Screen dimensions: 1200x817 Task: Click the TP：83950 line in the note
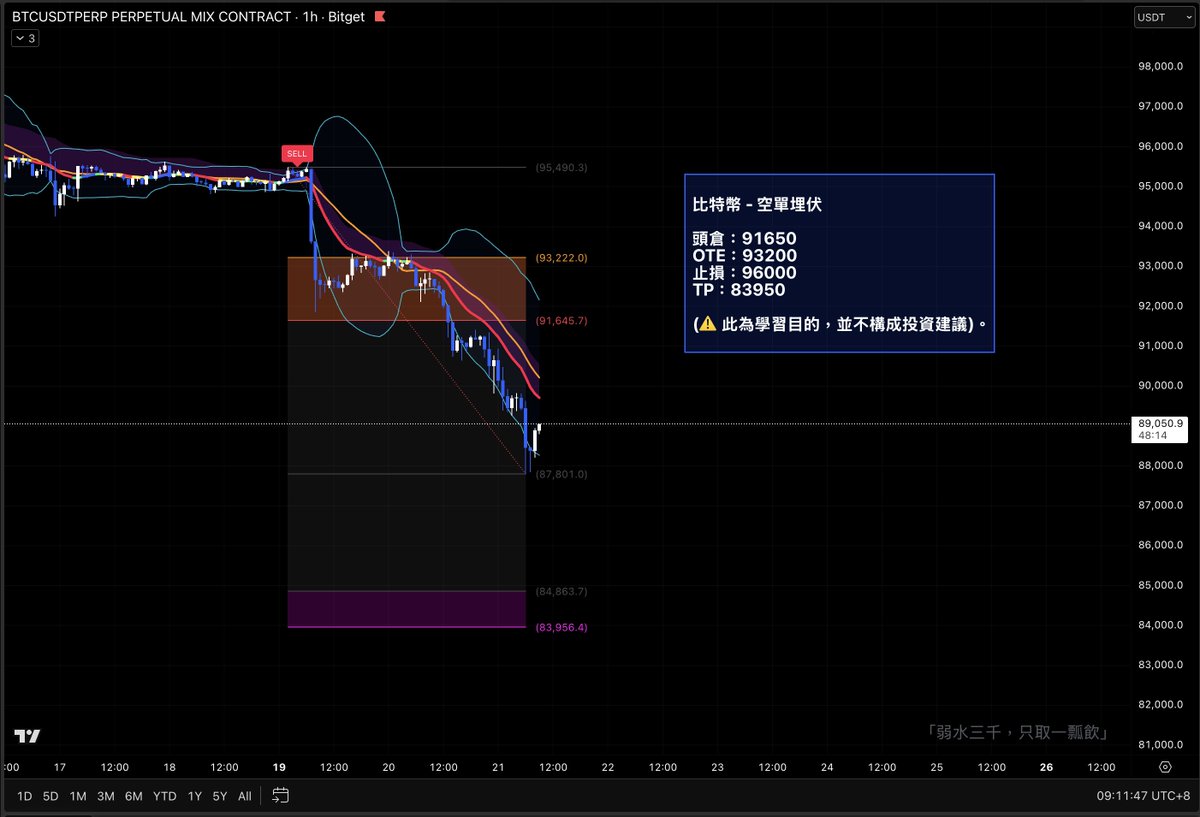738,290
